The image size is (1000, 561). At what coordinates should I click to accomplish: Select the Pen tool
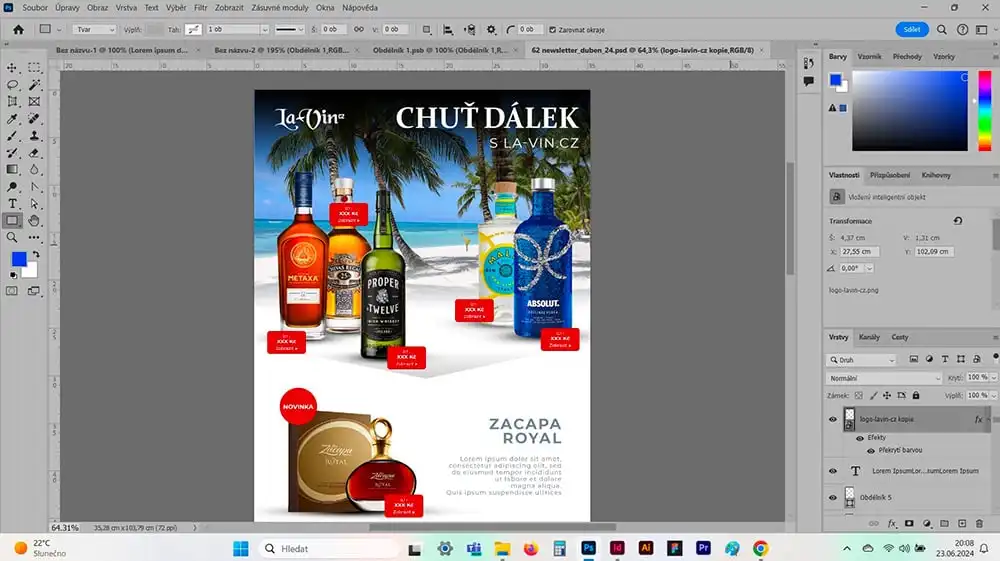pyautogui.click(x=34, y=187)
